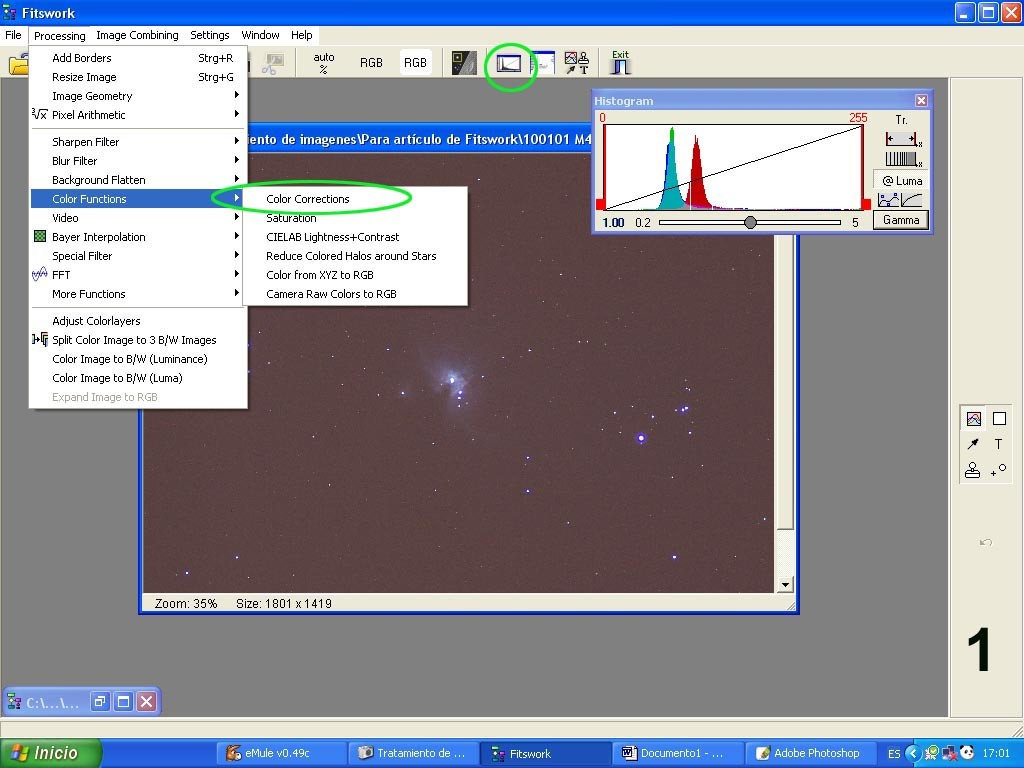Click the histogram window toolbar icon
This screenshot has width=1024, height=768.
click(510, 63)
